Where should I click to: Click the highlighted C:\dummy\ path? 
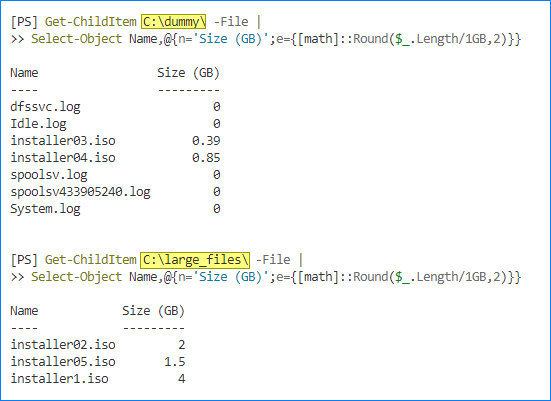click(x=174, y=22)
